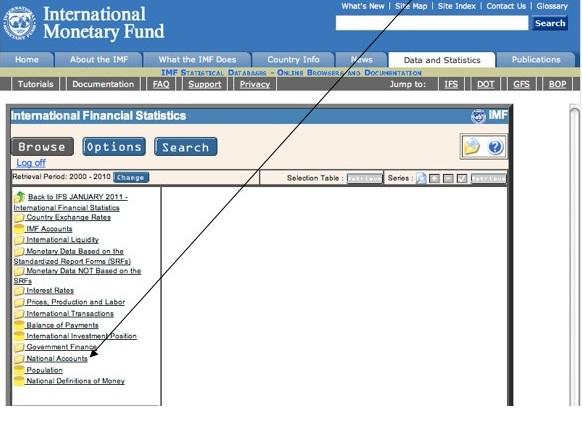Screen dimensions: 583x442
Task: Expand the National Accounts folder
Action: [19, 359]
